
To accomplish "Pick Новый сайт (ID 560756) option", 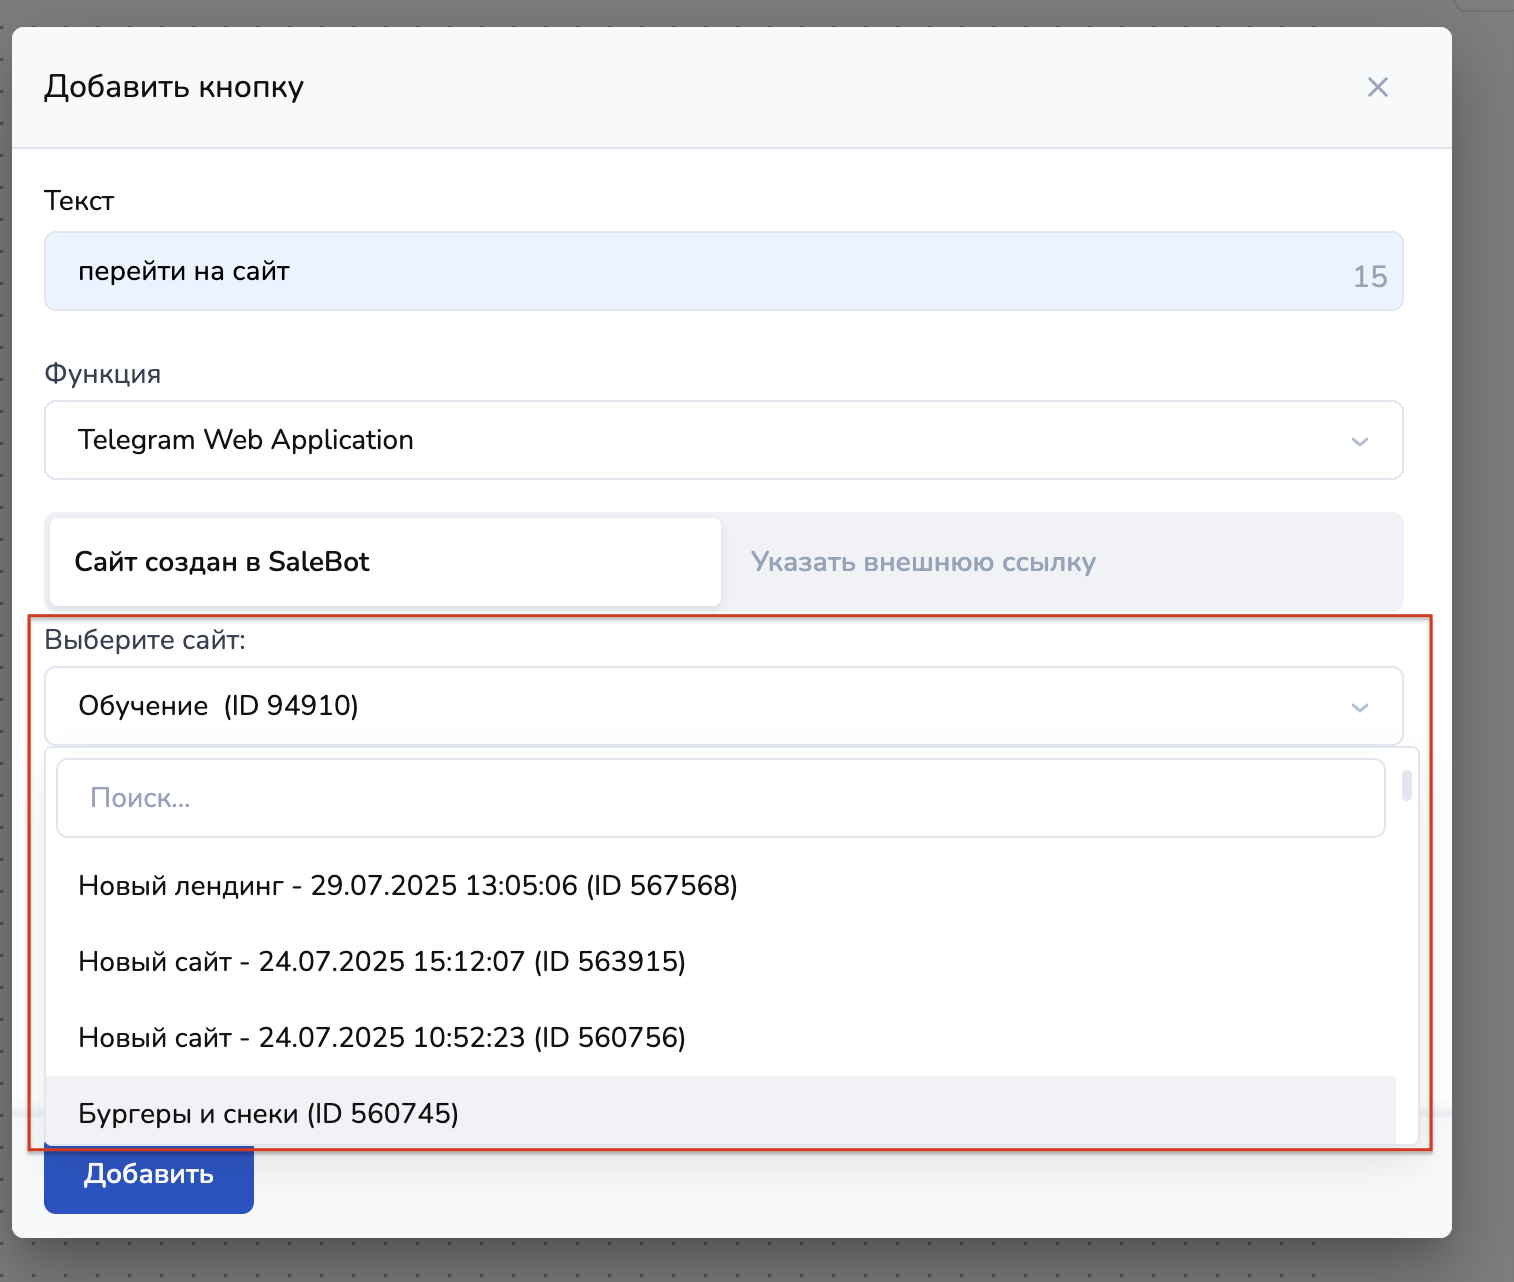I will (x=382, y=1038).
